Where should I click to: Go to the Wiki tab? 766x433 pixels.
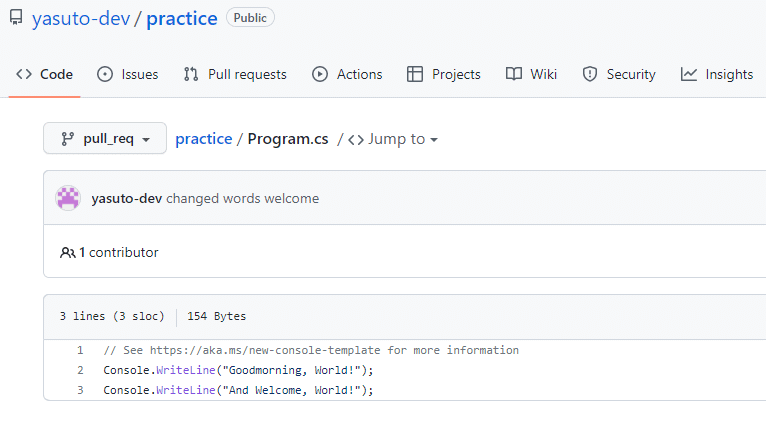[x=543, y=74]
